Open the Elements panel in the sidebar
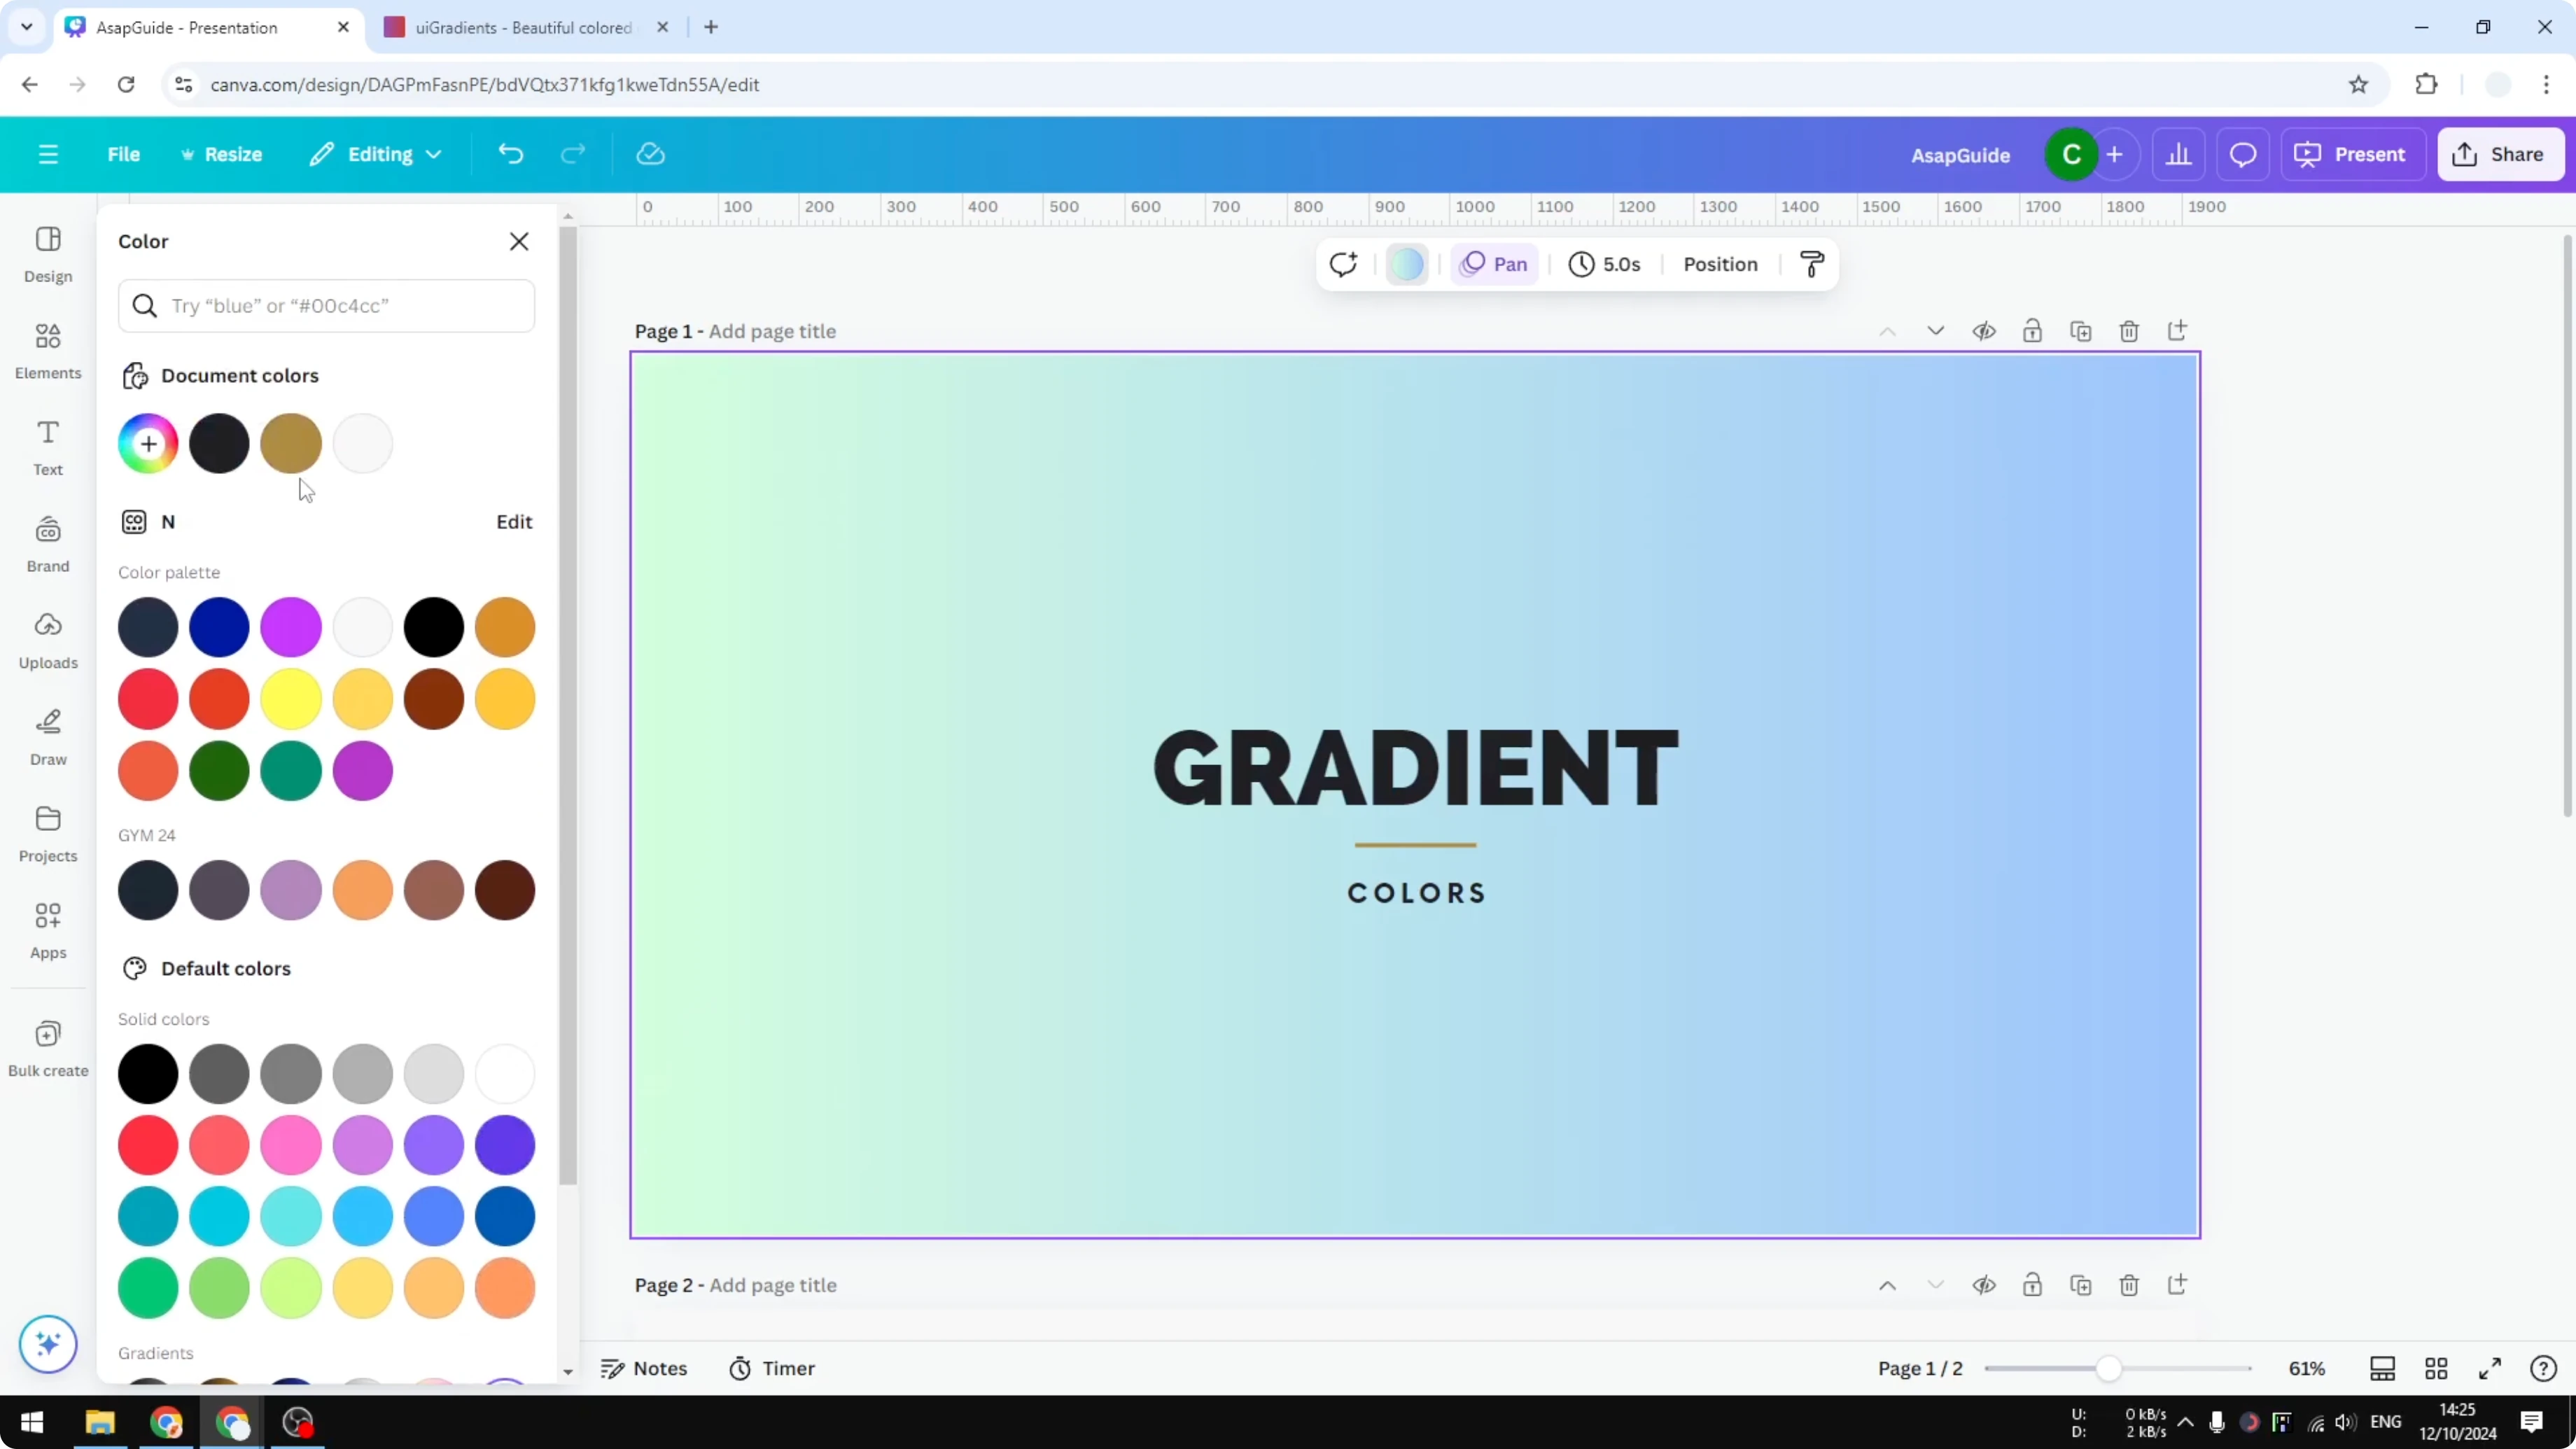2576x1449 pixels. click(x=47, y=350)
